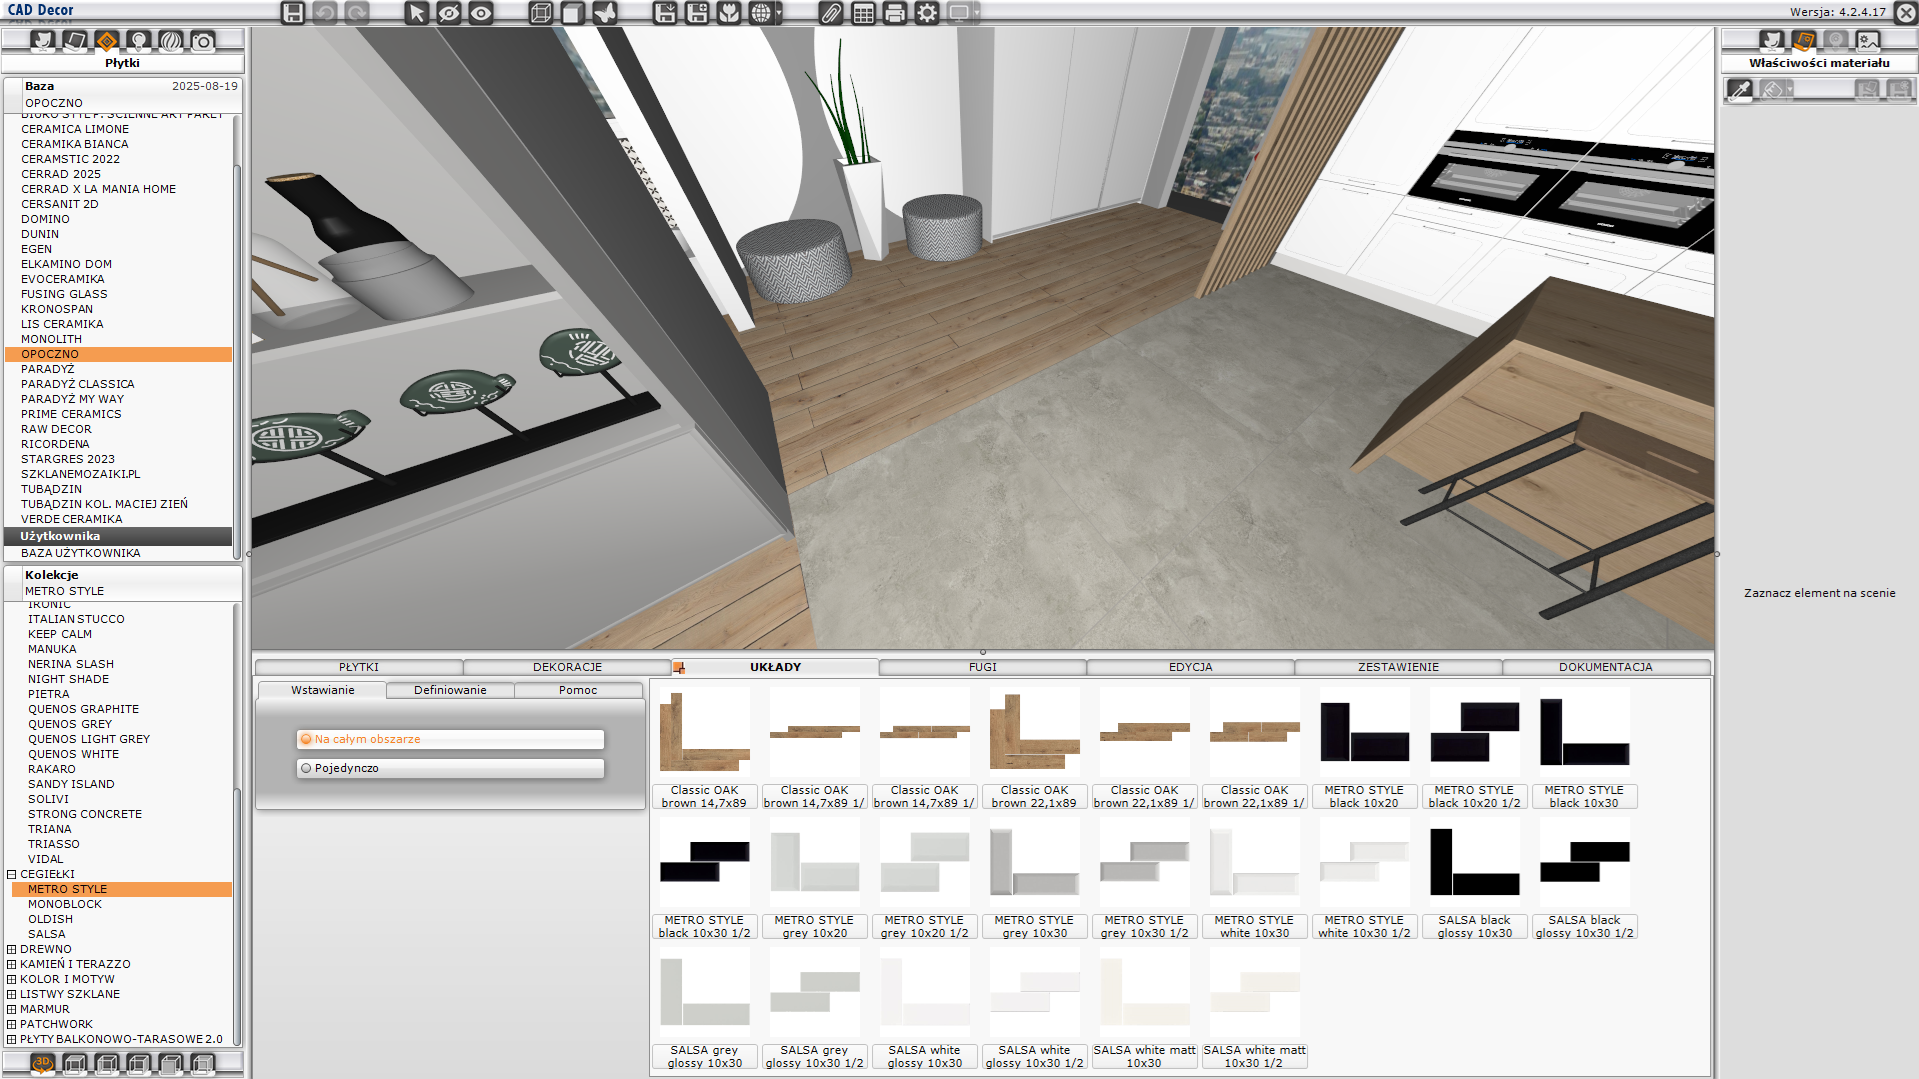Pick the METRO STYLE black 10x20 layout thumbnail
The image size is (1919, 1079).
pyautogui.click(x=1364, y=746)
